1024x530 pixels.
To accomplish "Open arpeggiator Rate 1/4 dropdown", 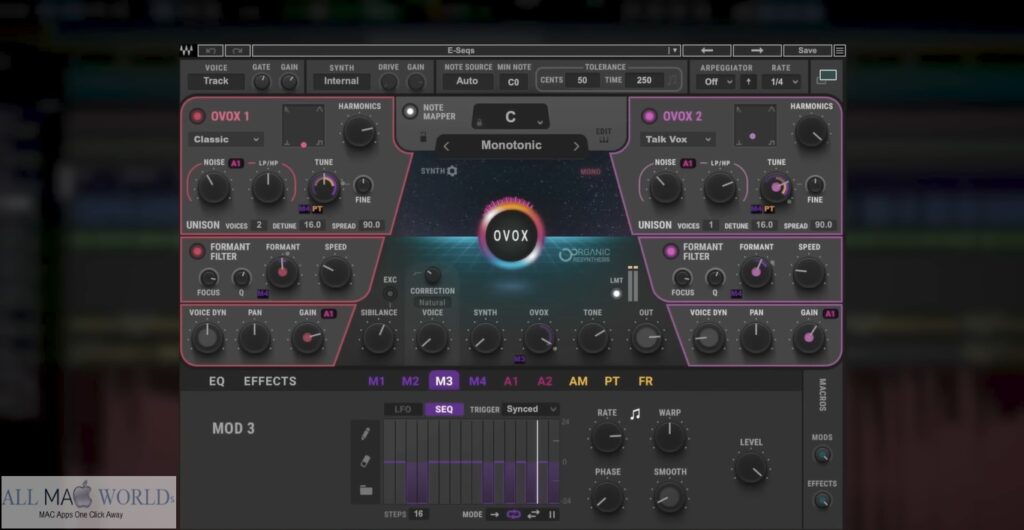I will coord(782,82).
